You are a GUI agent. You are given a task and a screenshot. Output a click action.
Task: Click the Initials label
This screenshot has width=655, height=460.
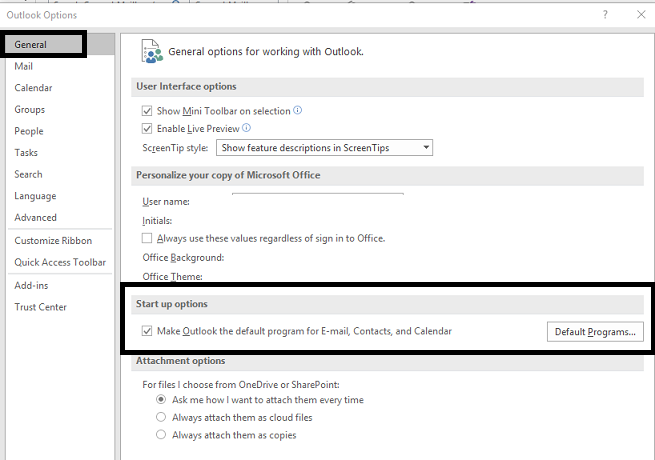tap(157, 221)
